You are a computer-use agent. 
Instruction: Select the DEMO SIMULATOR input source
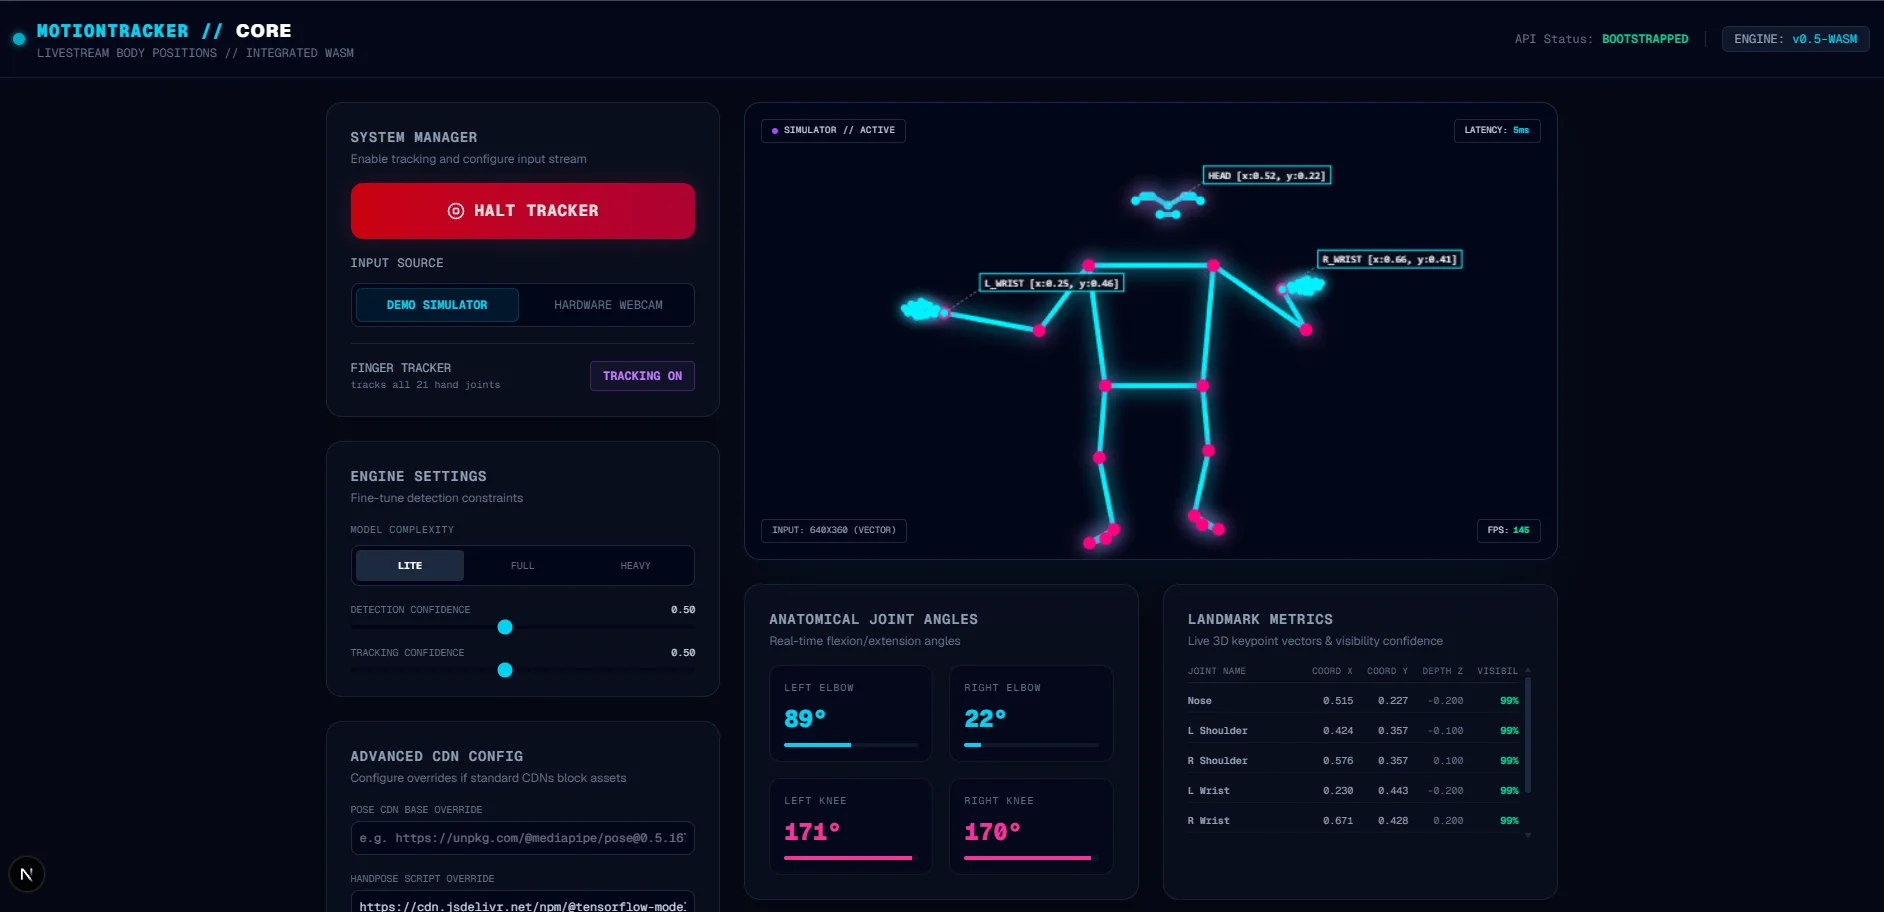(437, 305)
